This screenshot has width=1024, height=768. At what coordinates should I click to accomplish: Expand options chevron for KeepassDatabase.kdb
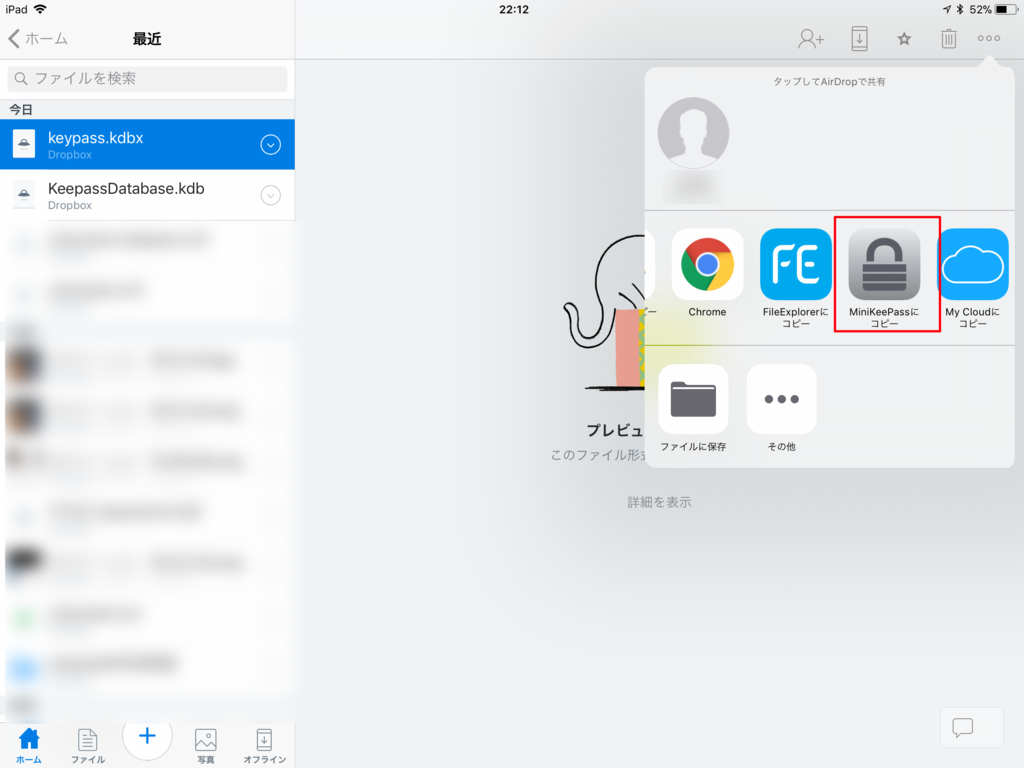[270, 195]
